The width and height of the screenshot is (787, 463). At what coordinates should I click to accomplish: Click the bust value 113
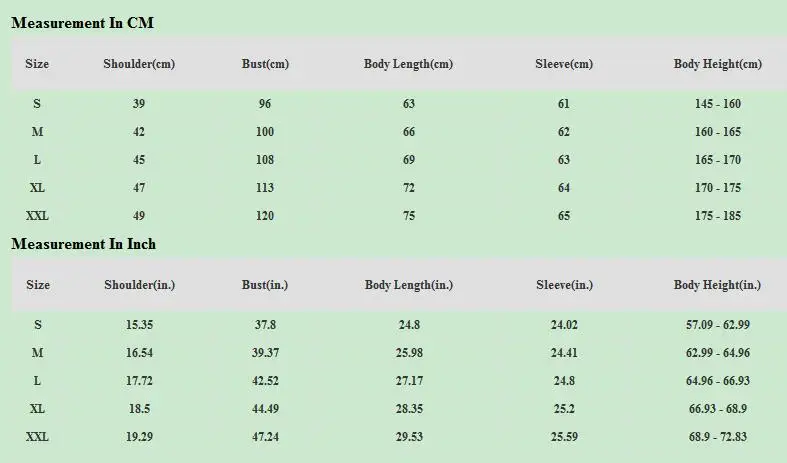[x=265, y=188]
